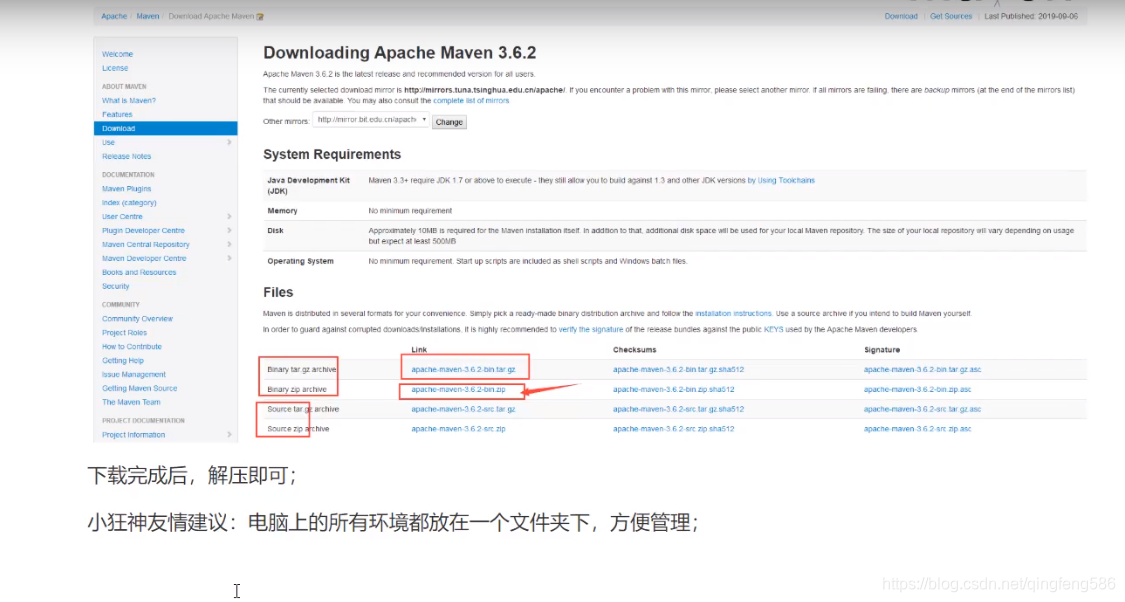Screen dimensions: 1125x602
Task: Open the src.tar.gz.asc signature link
Action: 923,409
